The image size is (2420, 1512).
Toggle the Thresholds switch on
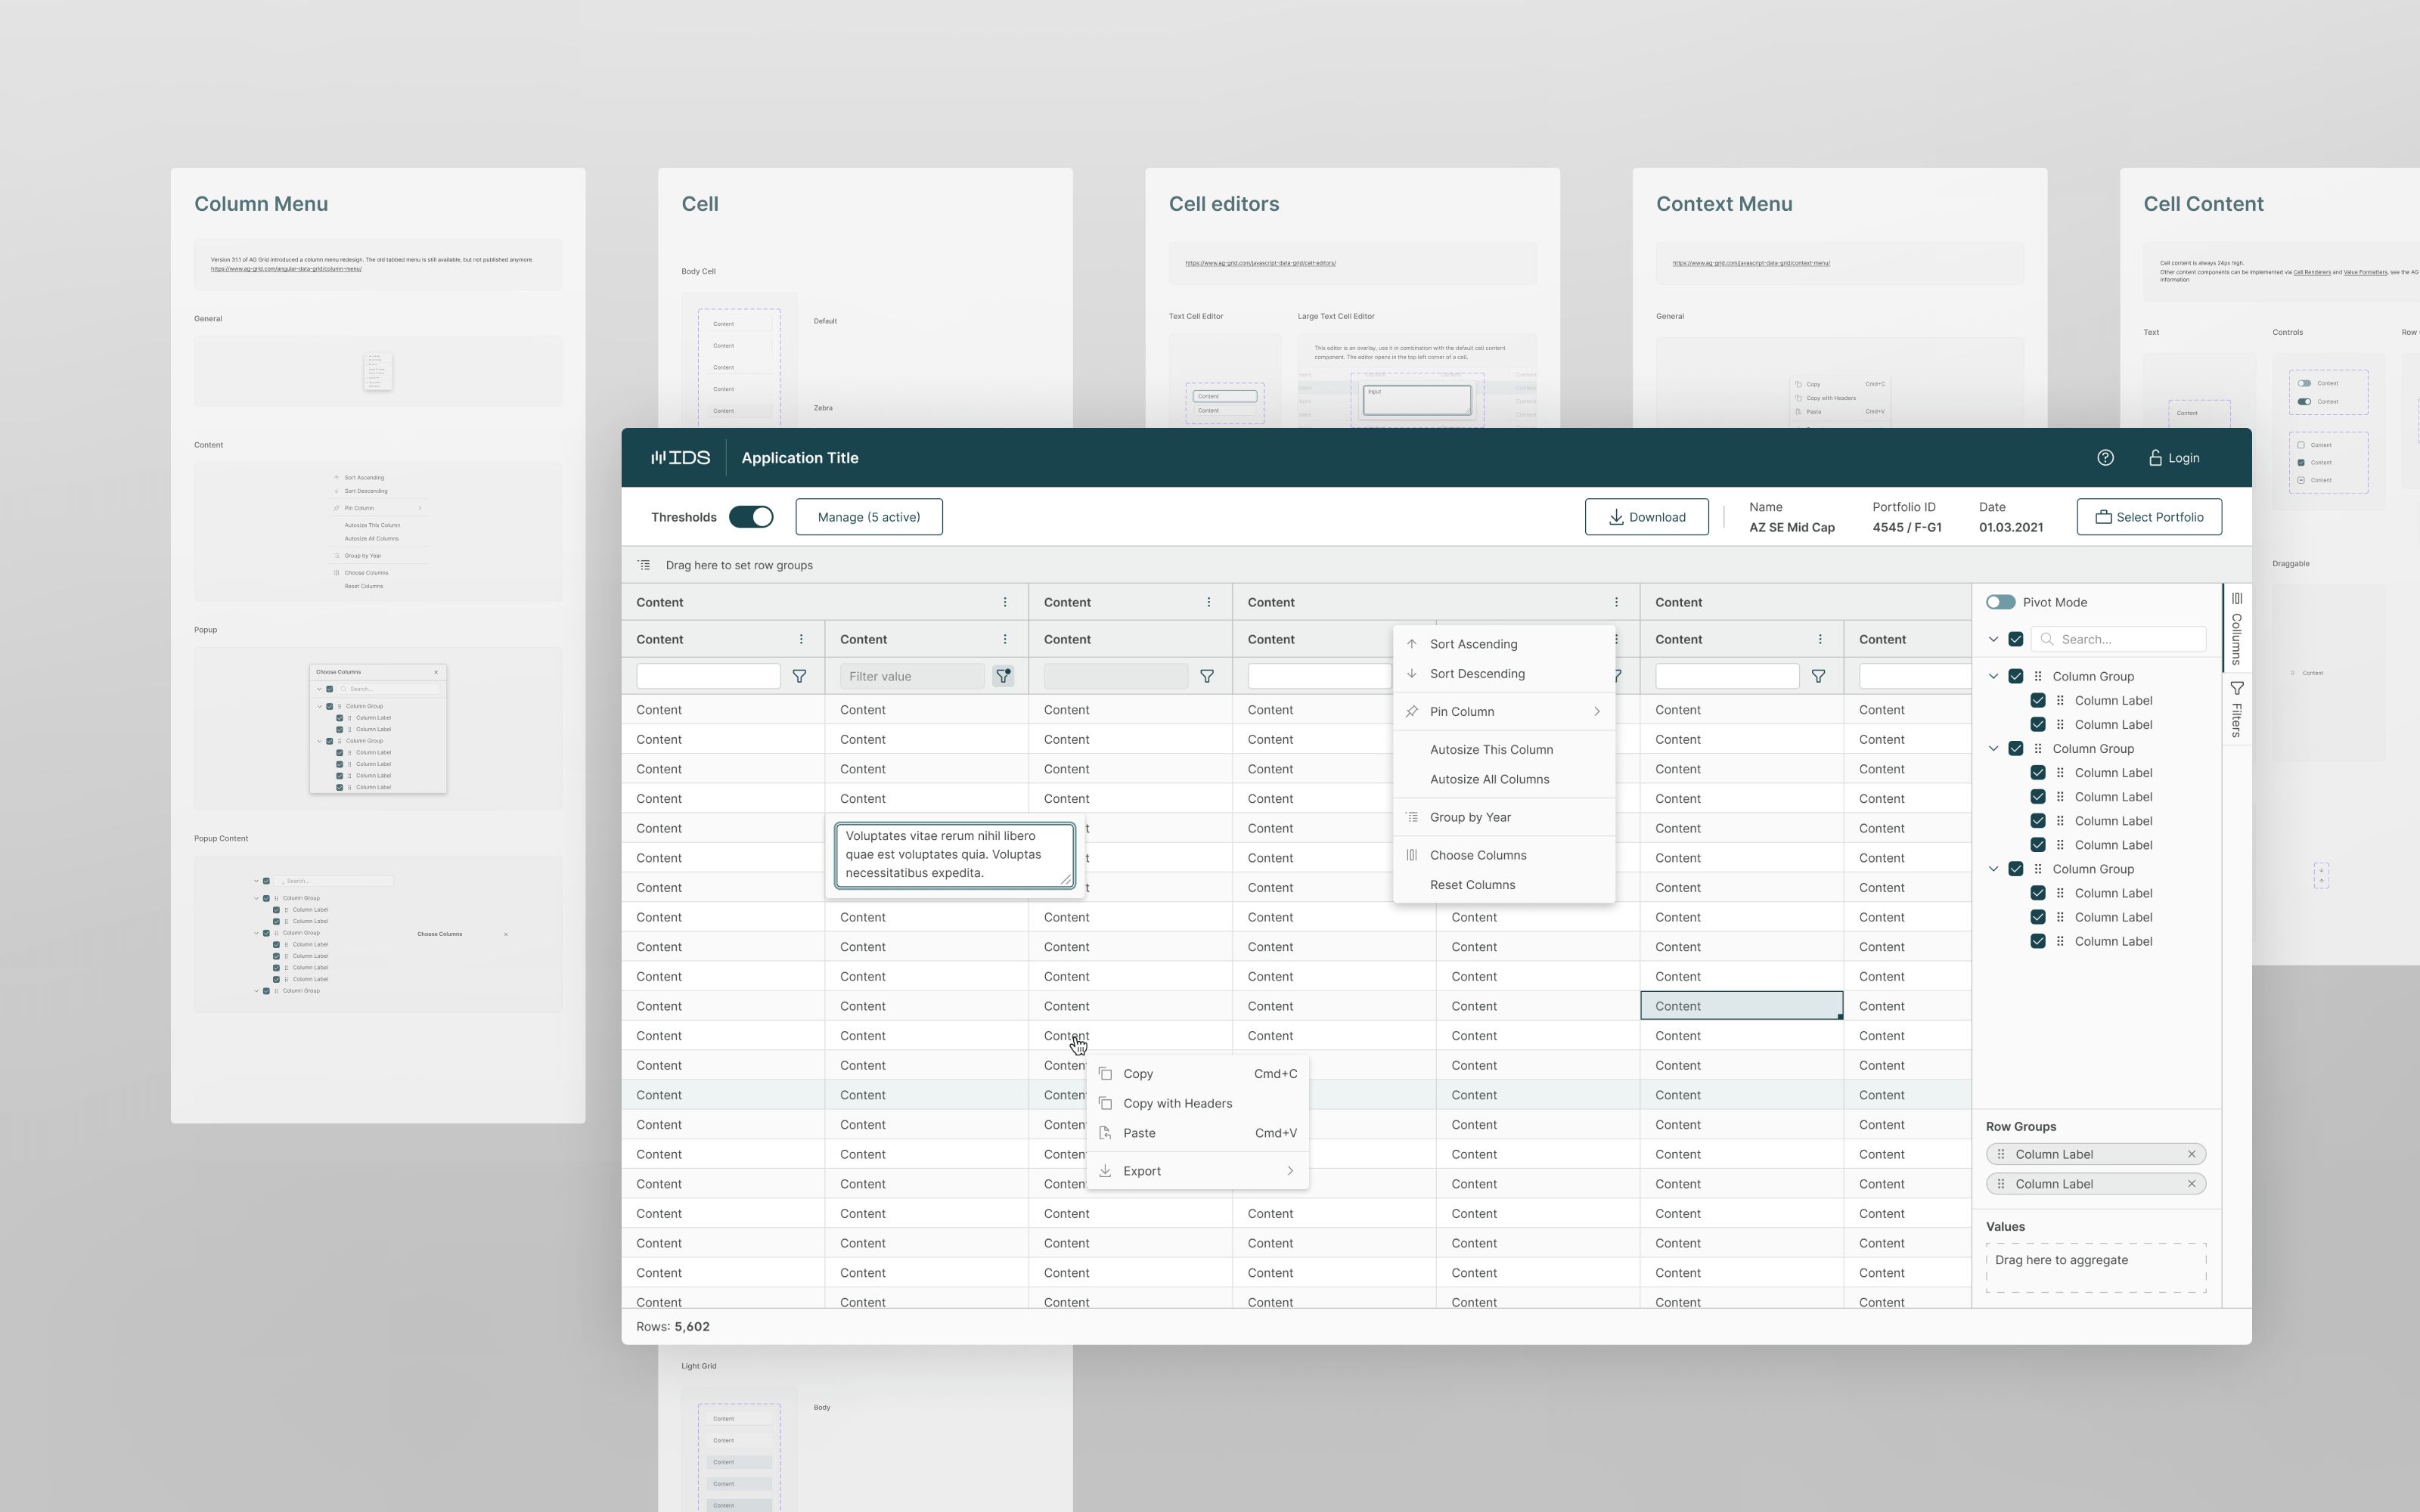pyautogui.click(x=749, y=516)
